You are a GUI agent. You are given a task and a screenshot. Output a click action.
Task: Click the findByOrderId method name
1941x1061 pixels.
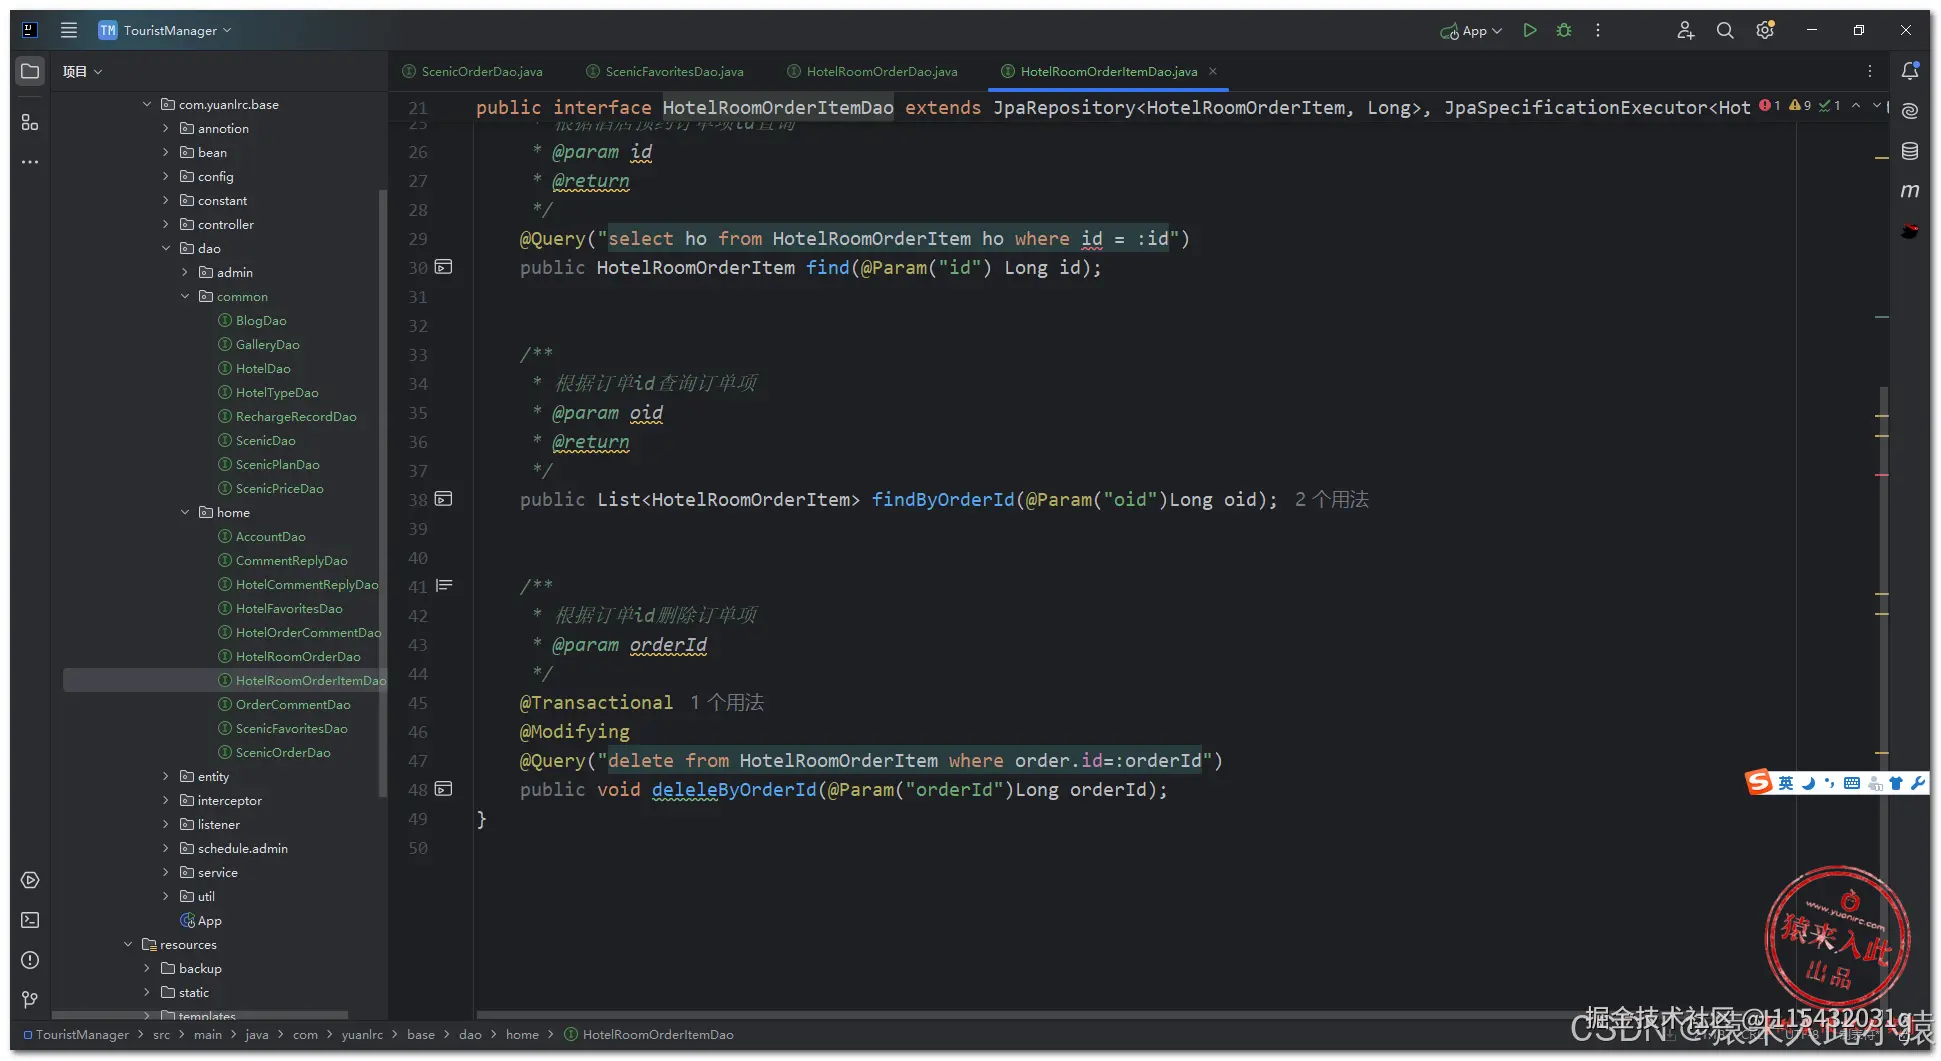[943, 499]
